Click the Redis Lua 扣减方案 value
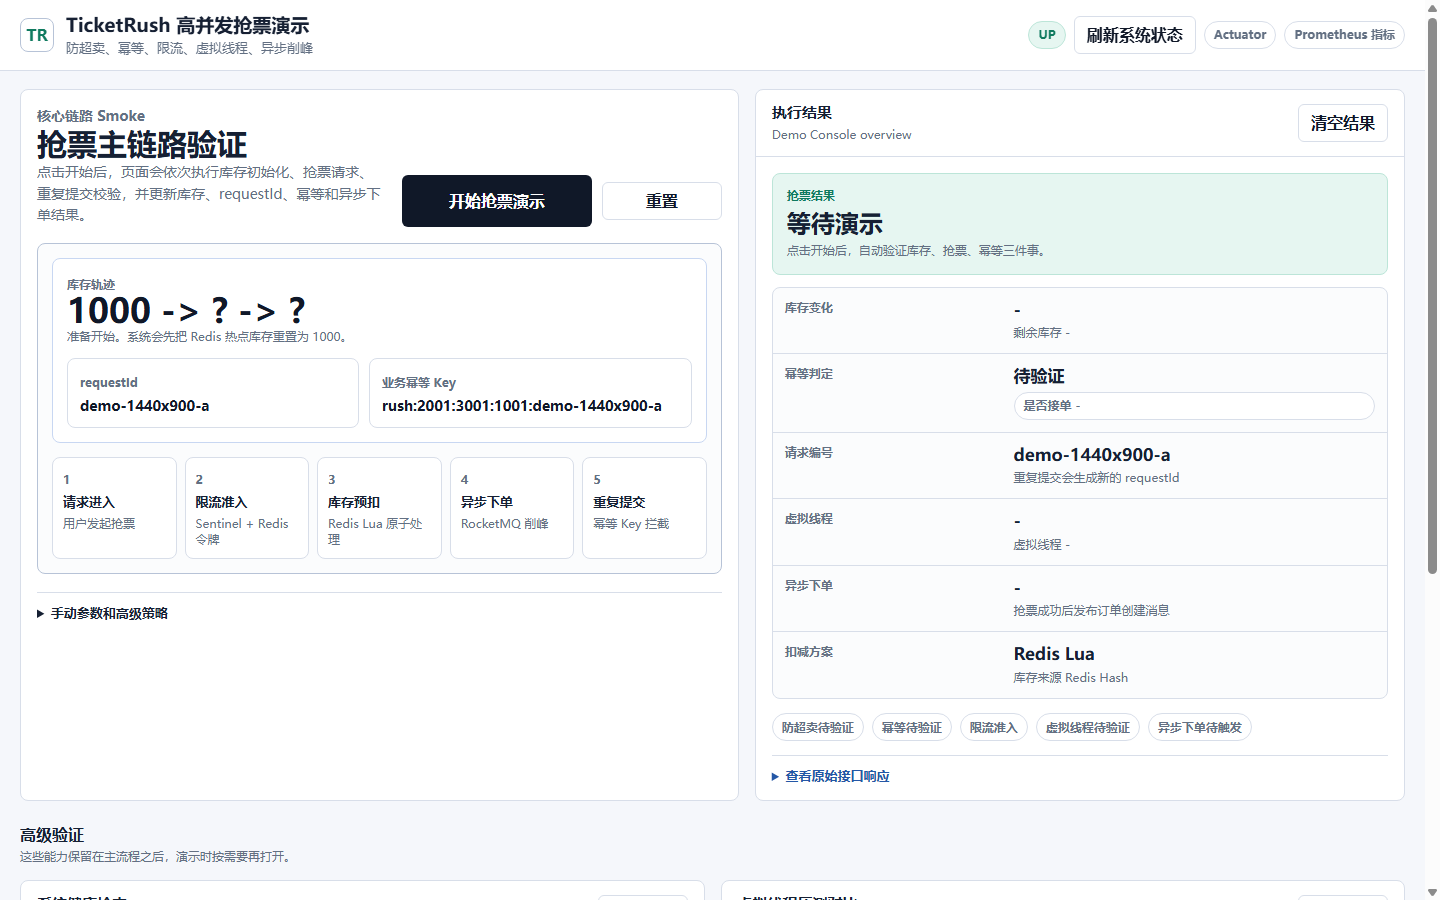The width and height of the screenshot is (1440, 900). pyautogui.click(x=1054, y=654)
